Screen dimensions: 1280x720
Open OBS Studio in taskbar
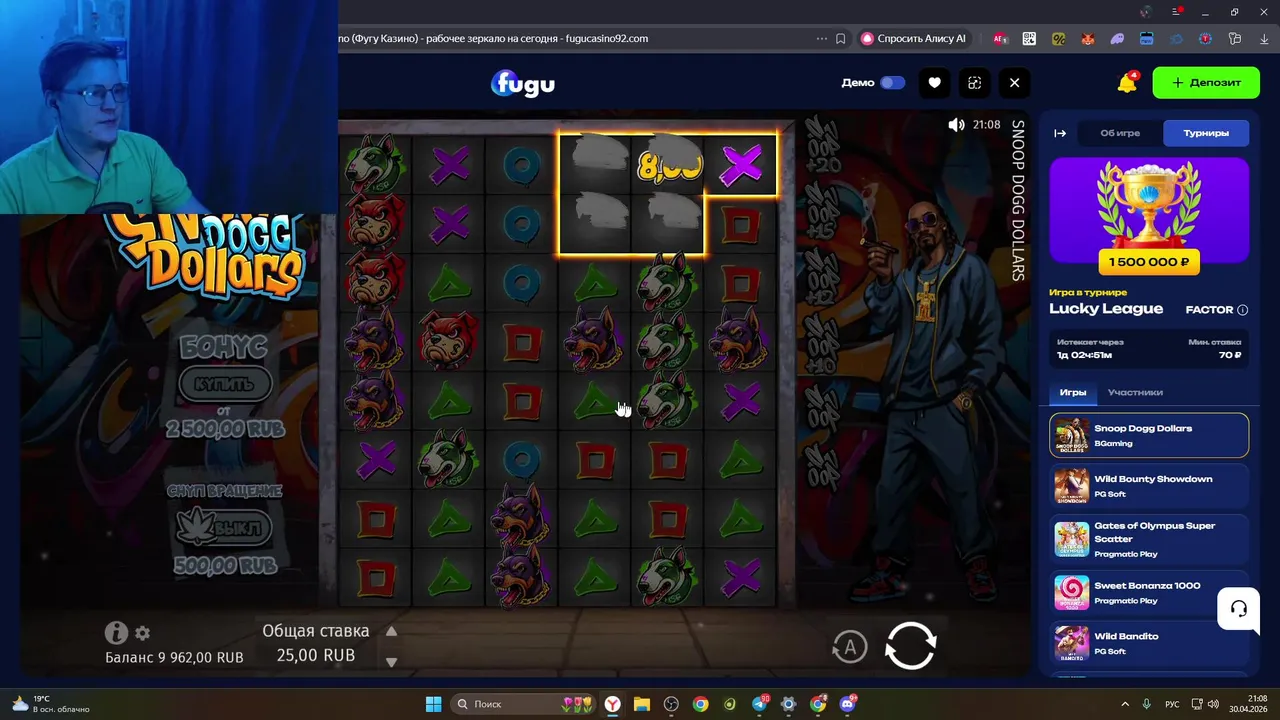671,704
